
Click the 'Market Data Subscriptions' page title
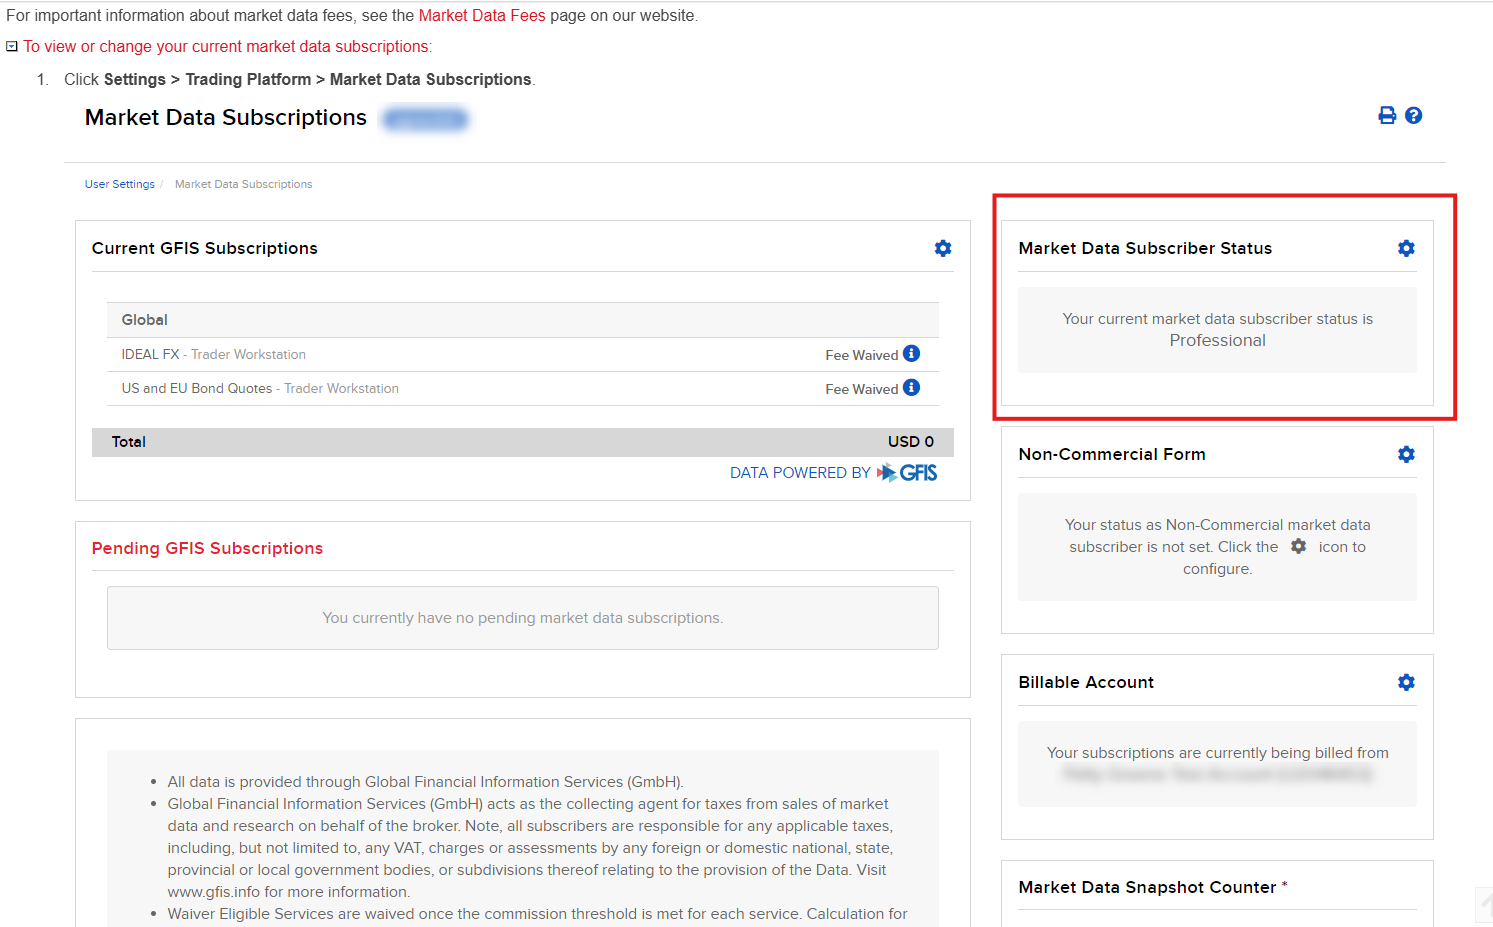(x=226, y=117)
